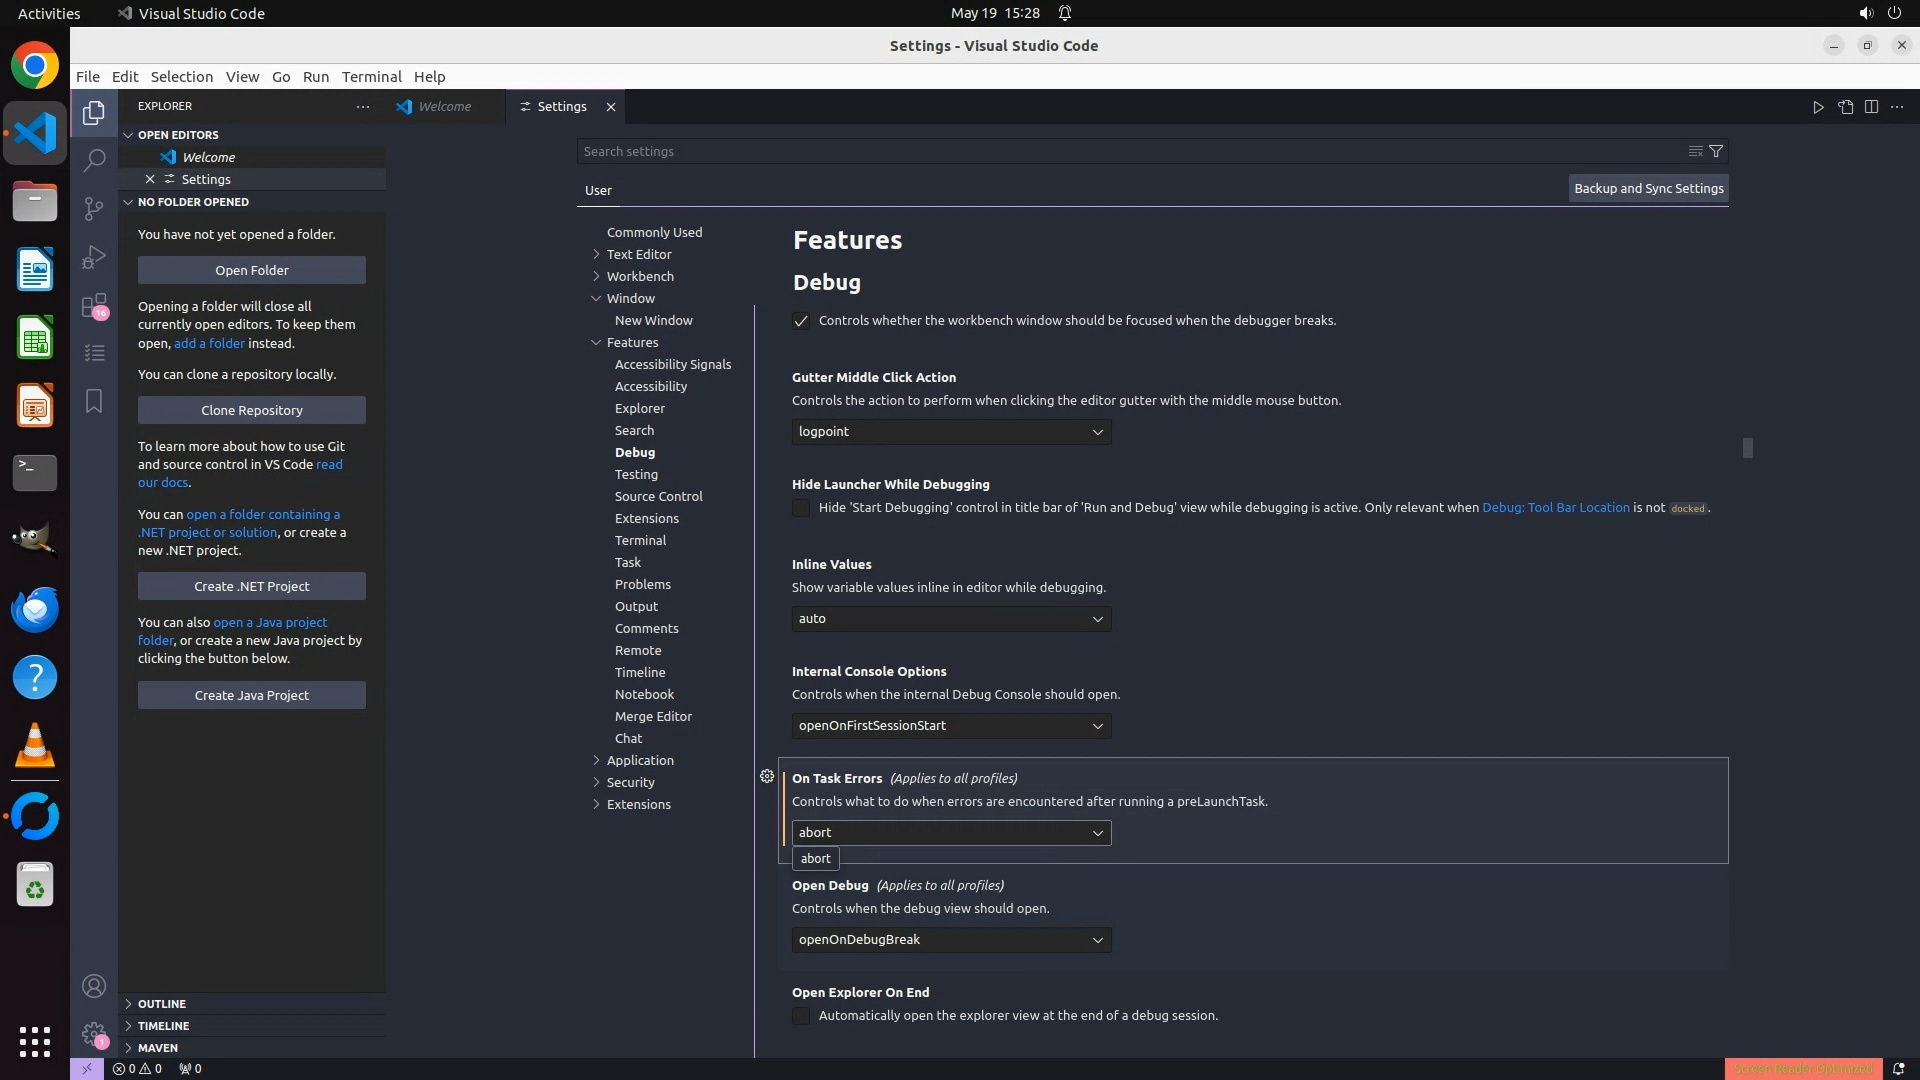Enable Hide Launcher While Debugging checkbox

point(801,508)
